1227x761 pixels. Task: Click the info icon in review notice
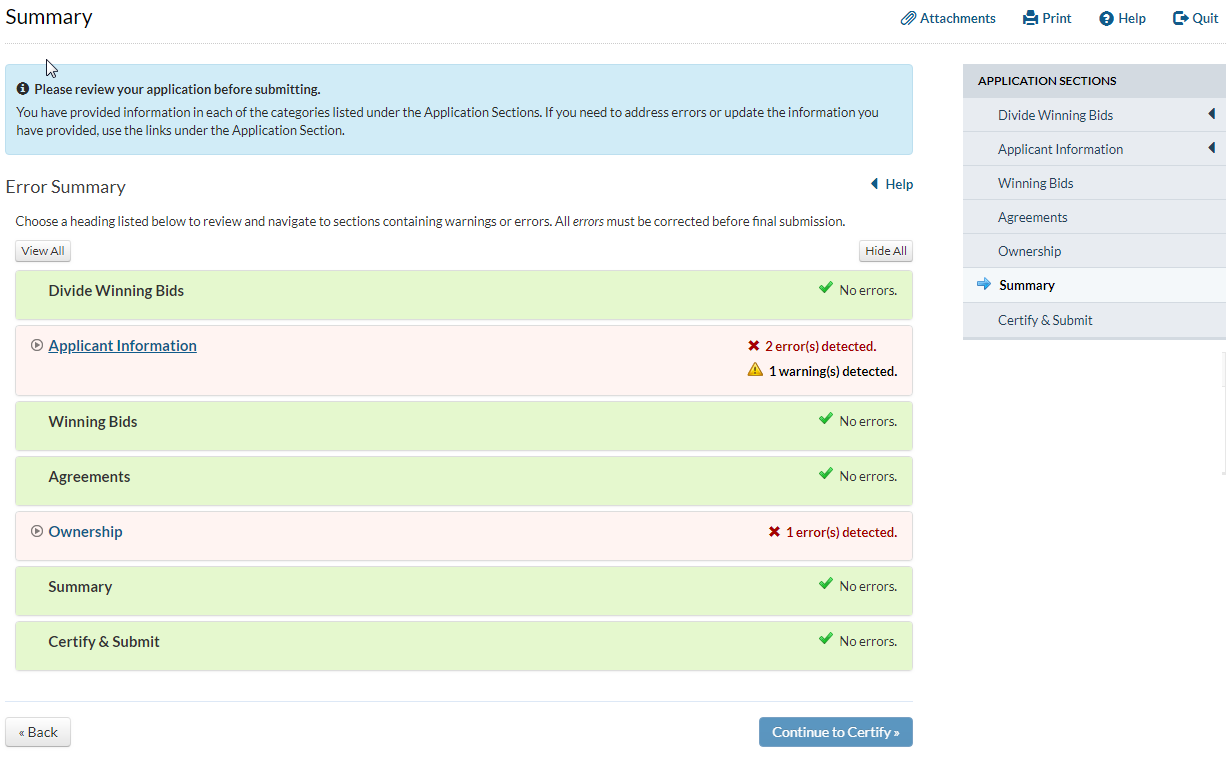[x=23, y=89]
